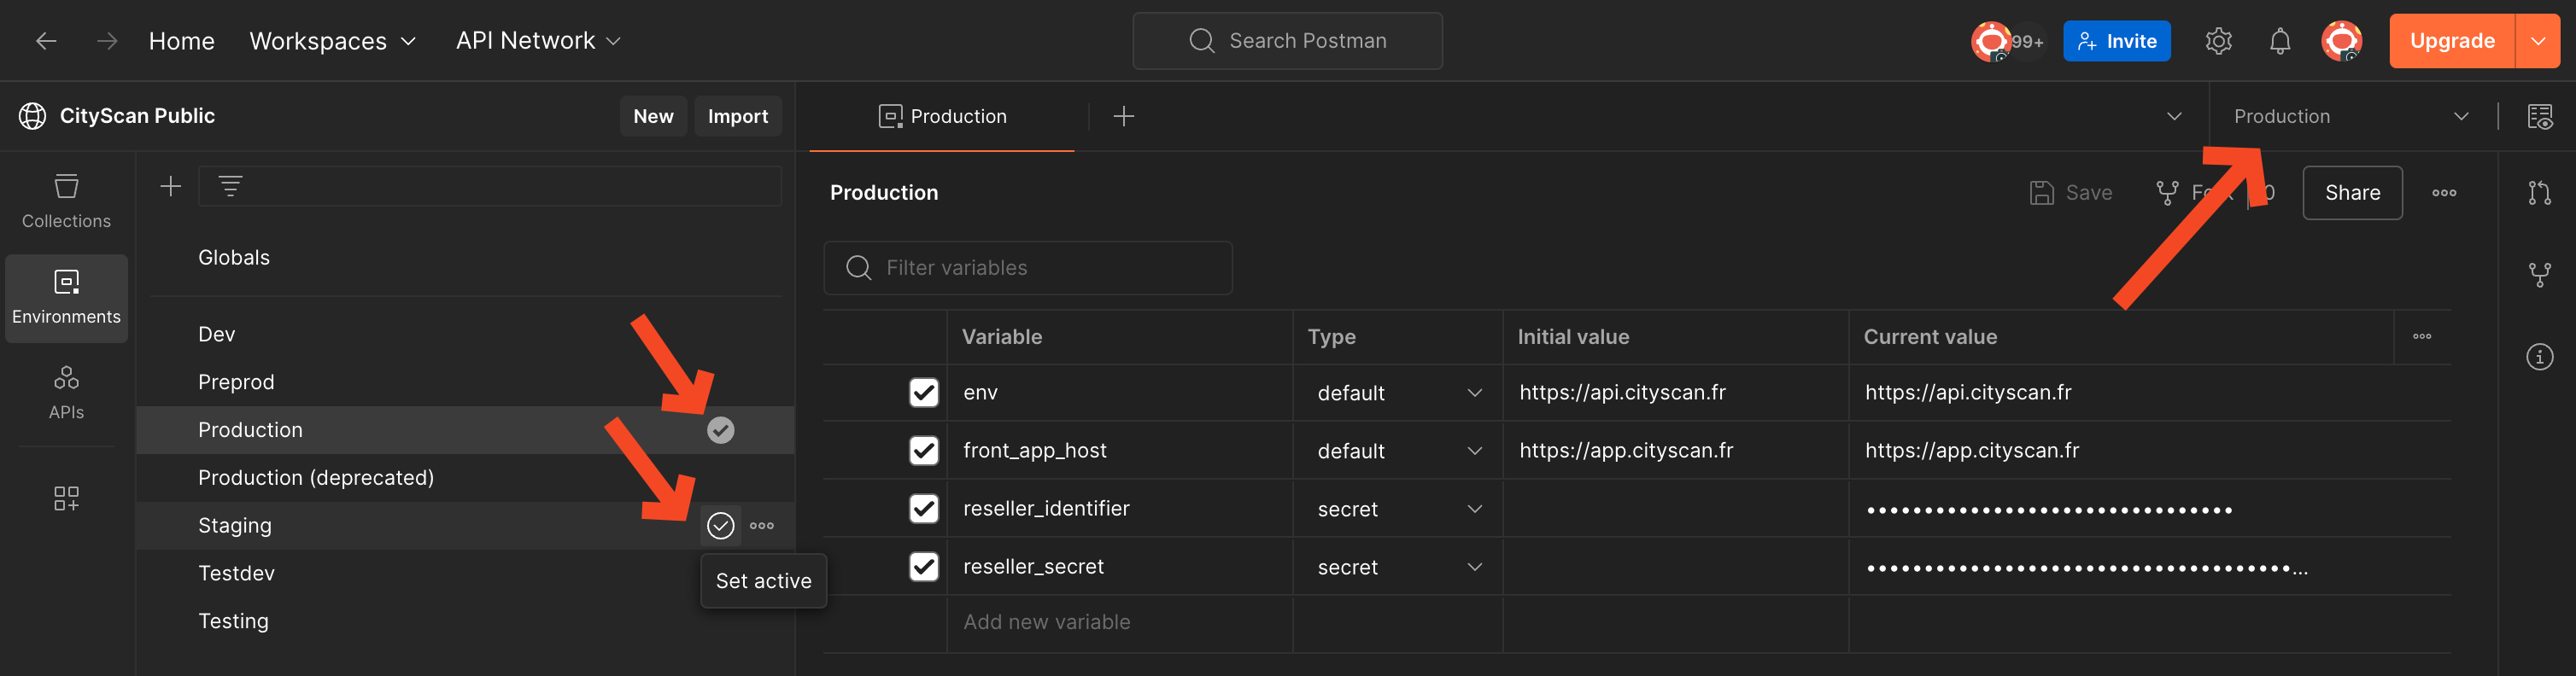Uncheck the front_app_host variable
Viewport: 2576px width, 676px height.
point(924,451)
